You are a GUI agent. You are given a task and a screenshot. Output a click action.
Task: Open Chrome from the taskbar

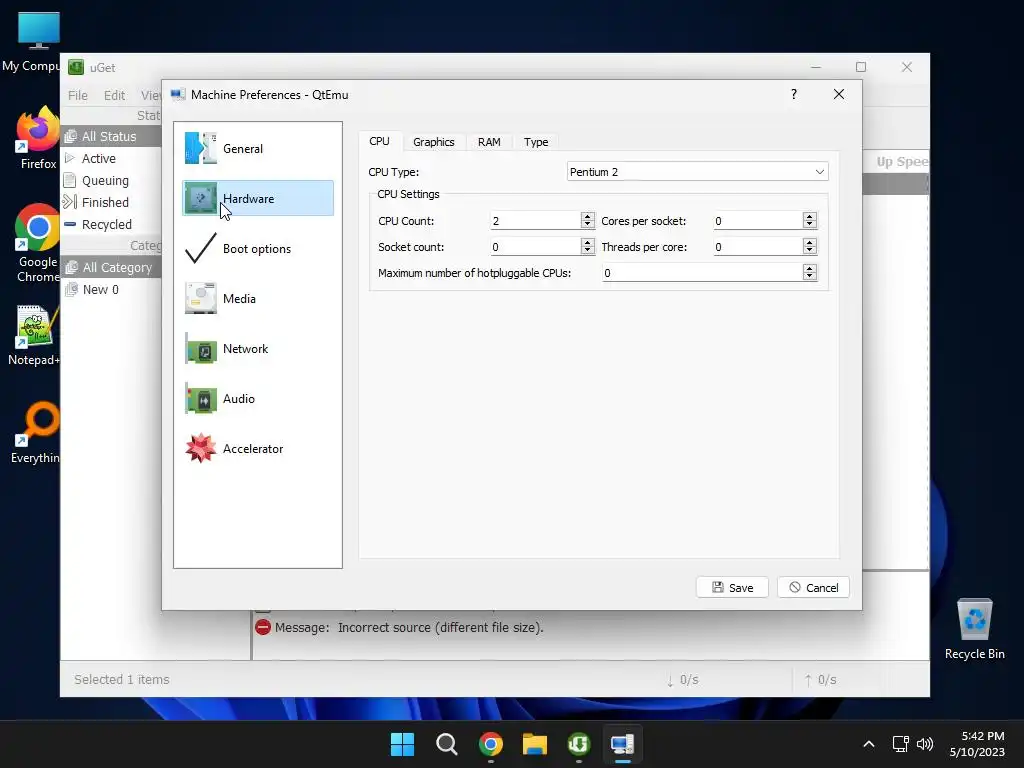(x=490, y=744)
